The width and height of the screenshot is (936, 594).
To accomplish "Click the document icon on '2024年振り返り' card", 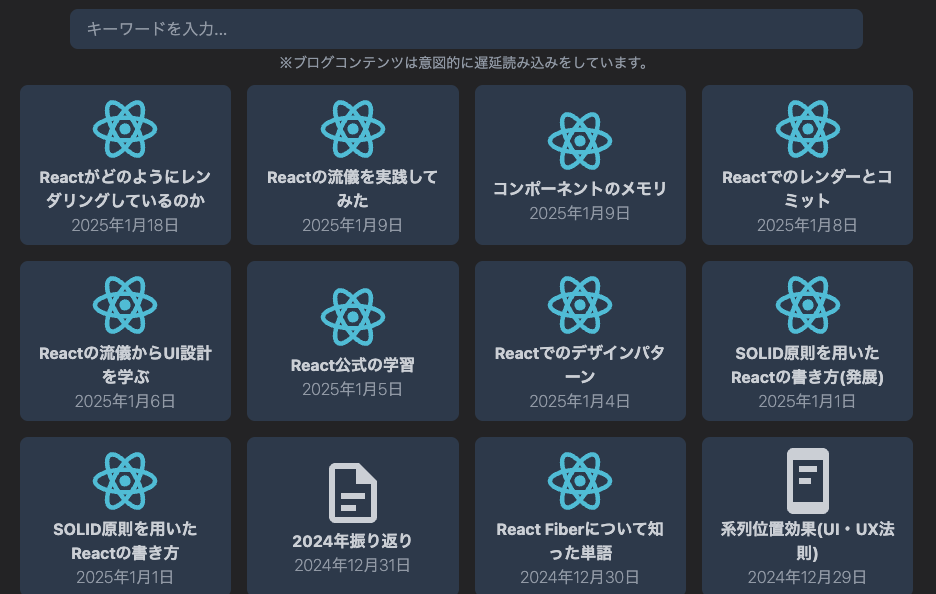I will coord(352,493).
